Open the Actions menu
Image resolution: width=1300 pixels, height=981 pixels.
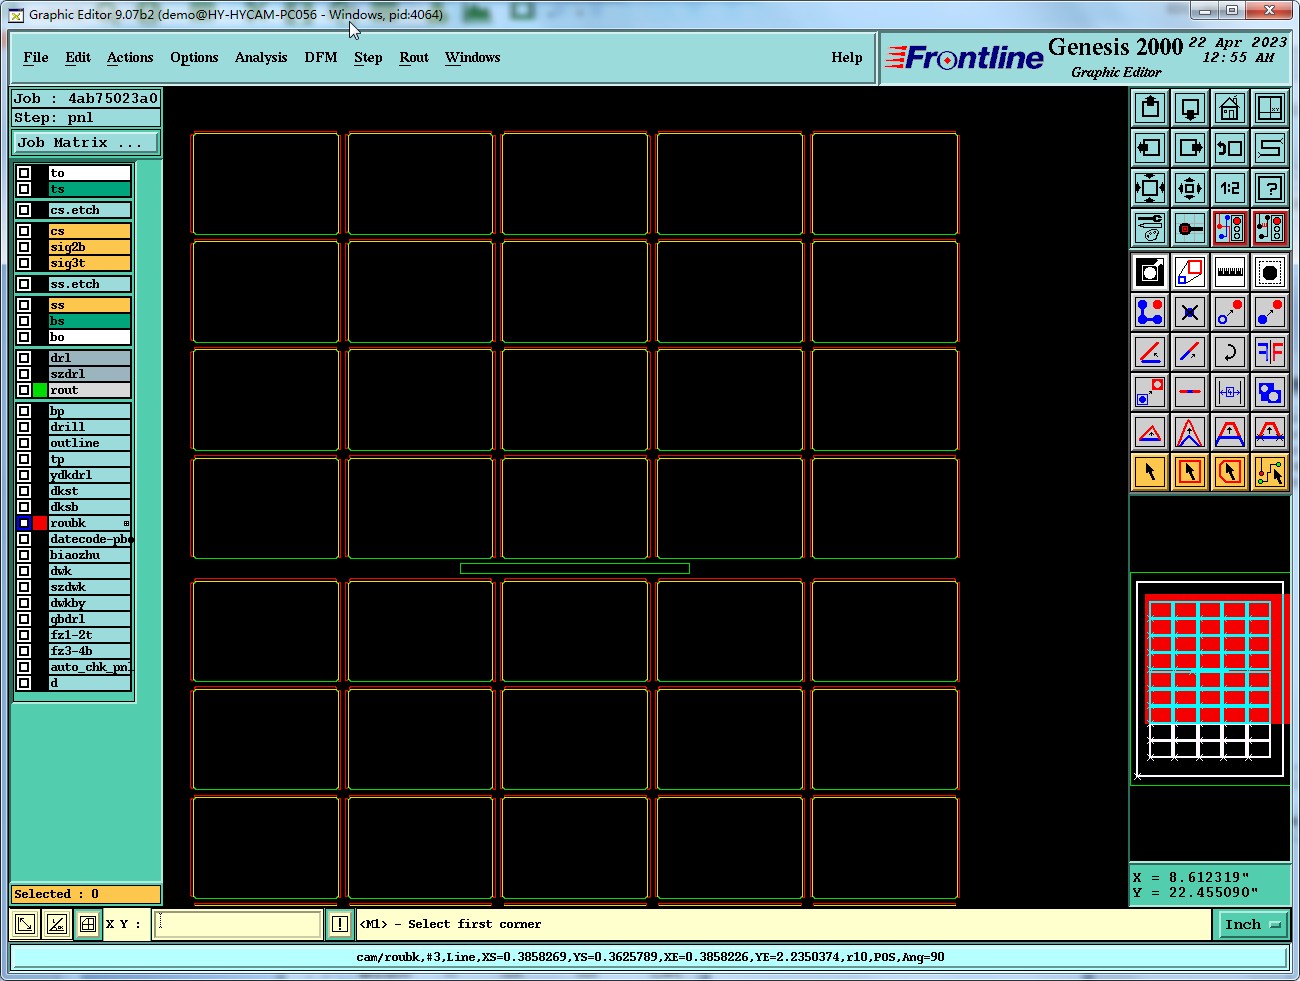pyautogui.click(x=130, y=57)
